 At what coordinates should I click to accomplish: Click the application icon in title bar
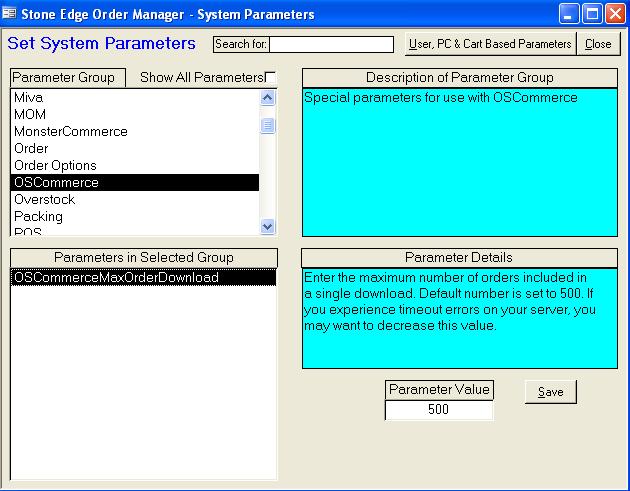[x=9, y=14]
